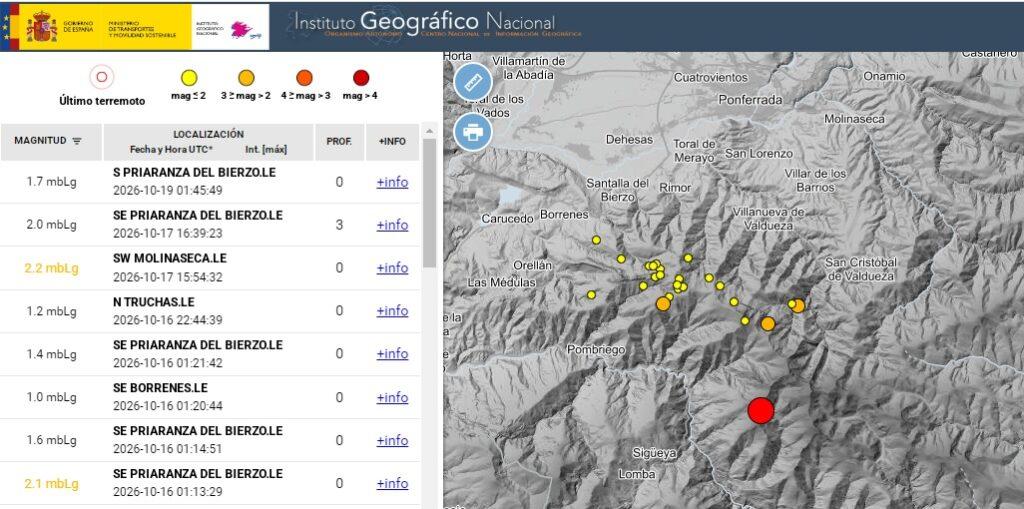
Task: Open +info for 2.1 mbLg earthquake at 01:13:29
Action: tap(392, 484)
